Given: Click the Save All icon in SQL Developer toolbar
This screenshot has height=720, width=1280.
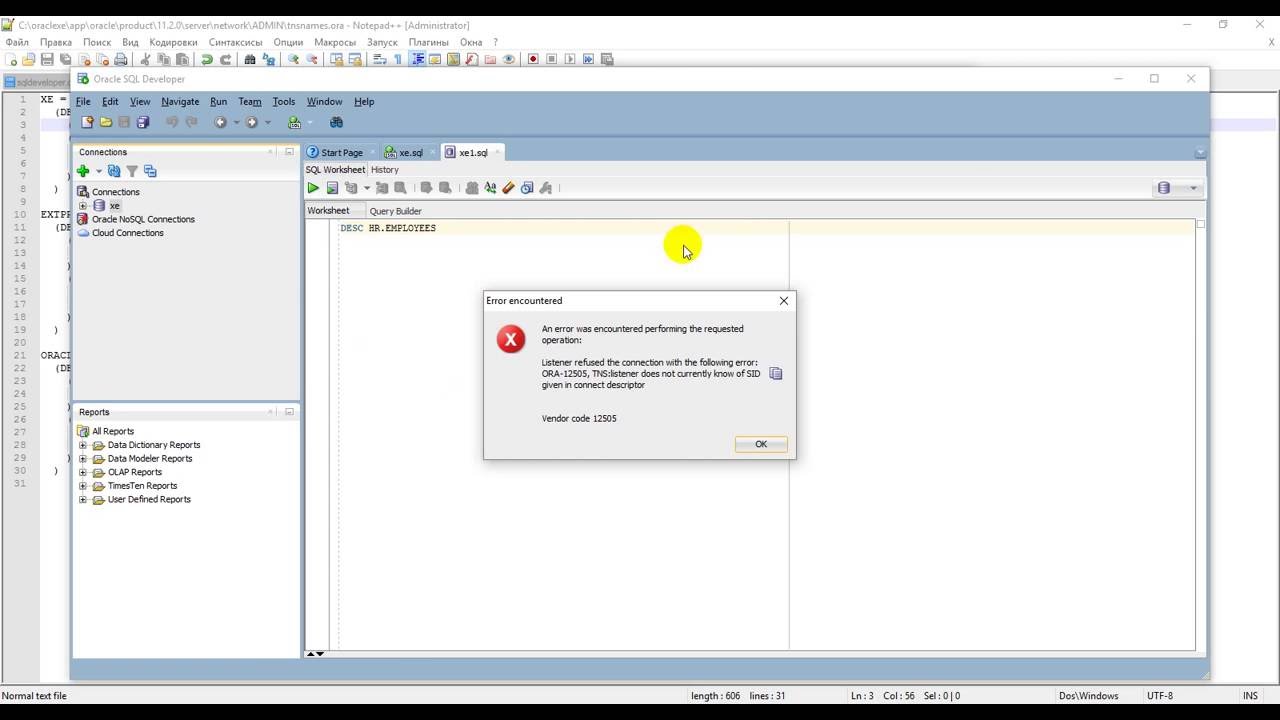Looking at the screenshot, I should tap(143, 122).
